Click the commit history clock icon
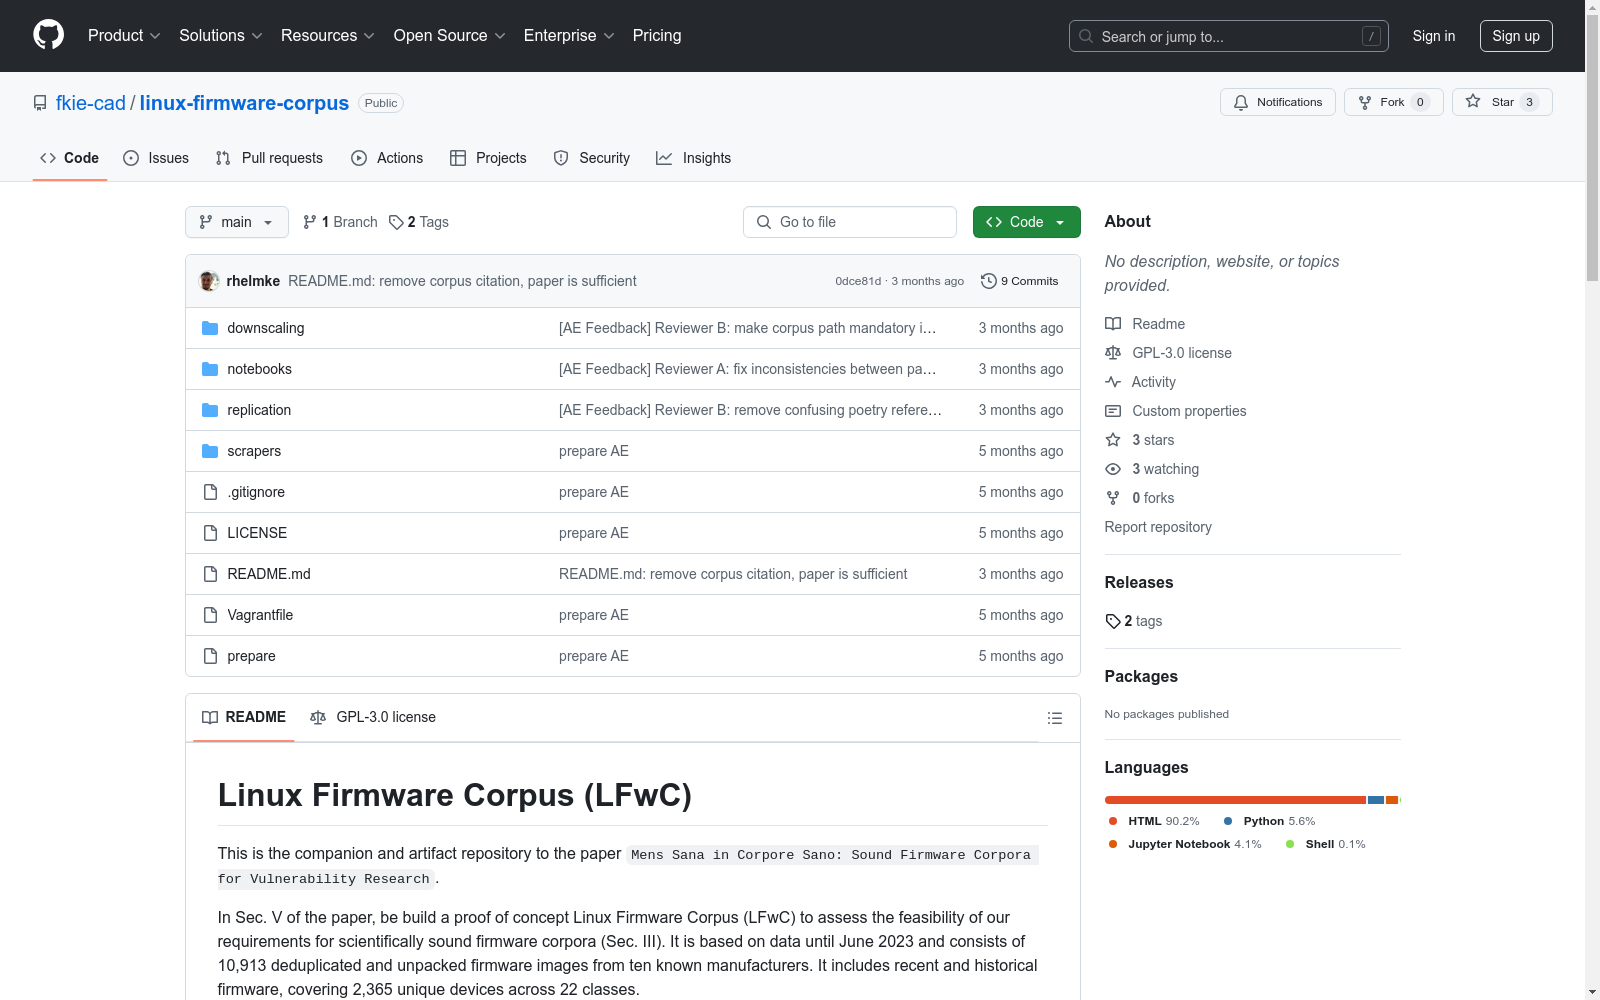Image resolution: width=1600 pixels, height=1000 pixels. point(989,281)
